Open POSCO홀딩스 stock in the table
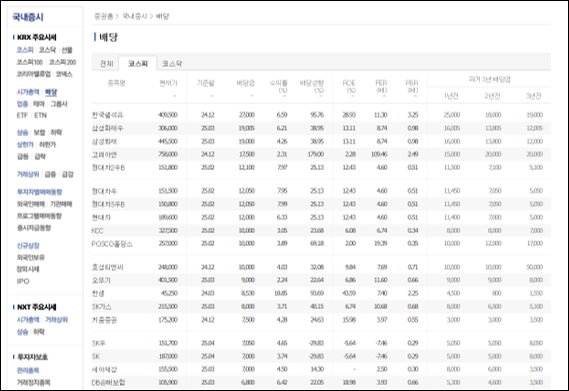569x391 pixels. coord(112,244)
